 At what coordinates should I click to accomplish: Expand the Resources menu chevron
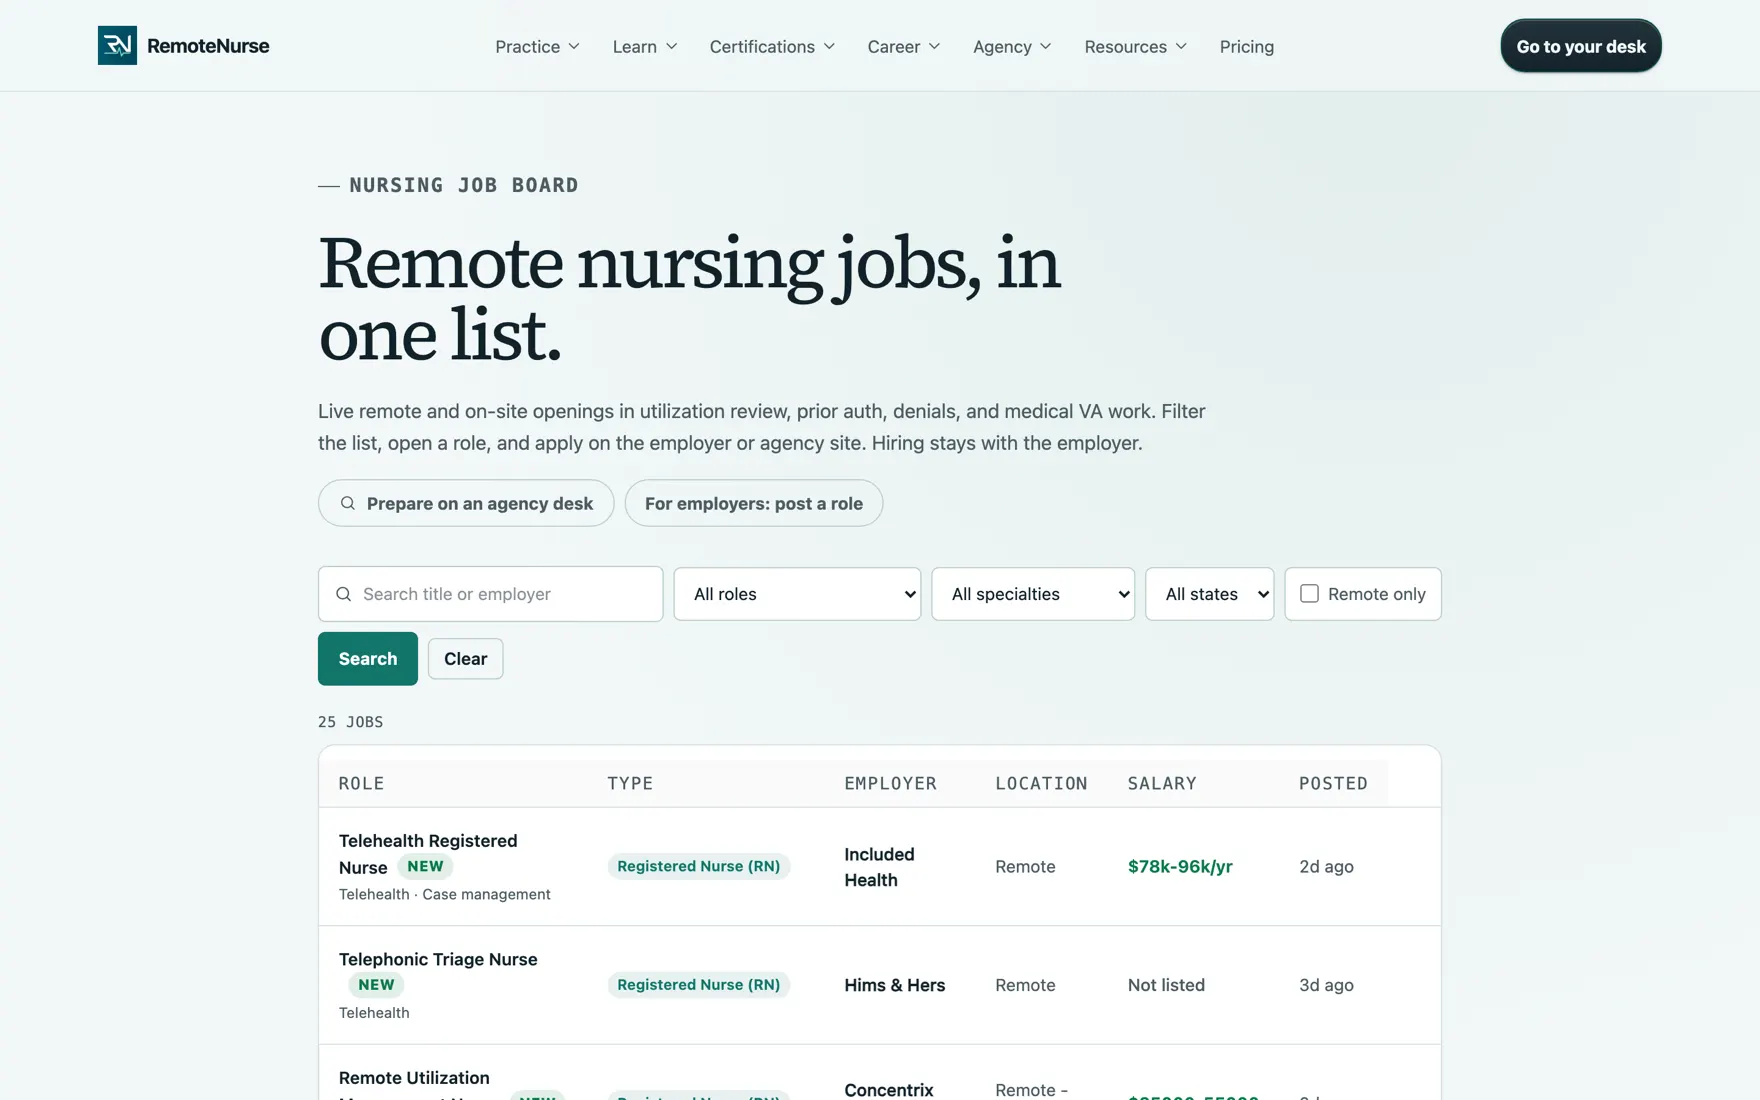(x=1181, y=47)
